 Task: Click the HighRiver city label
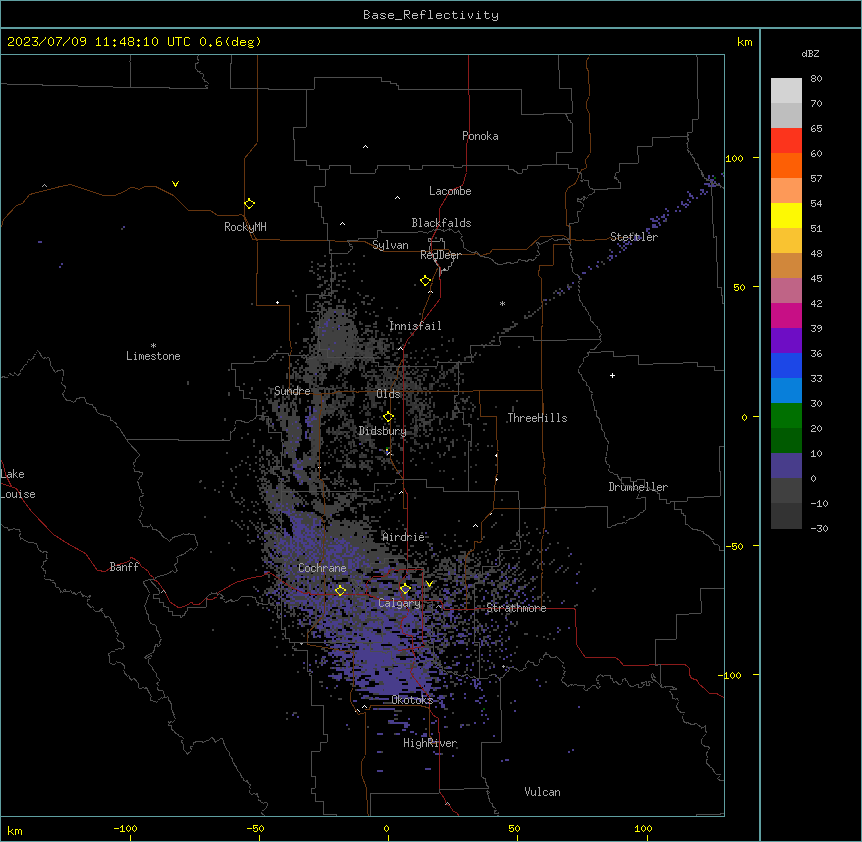point(430,743)
